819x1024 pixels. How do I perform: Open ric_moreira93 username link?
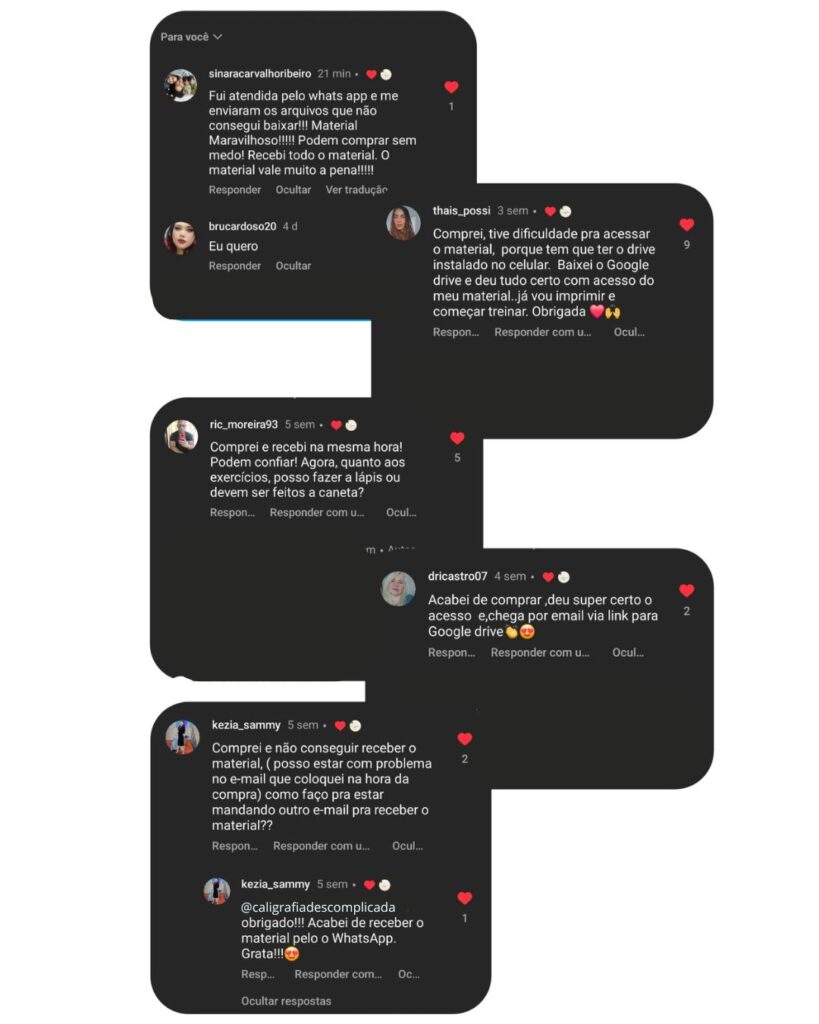[x=244, y=424]
